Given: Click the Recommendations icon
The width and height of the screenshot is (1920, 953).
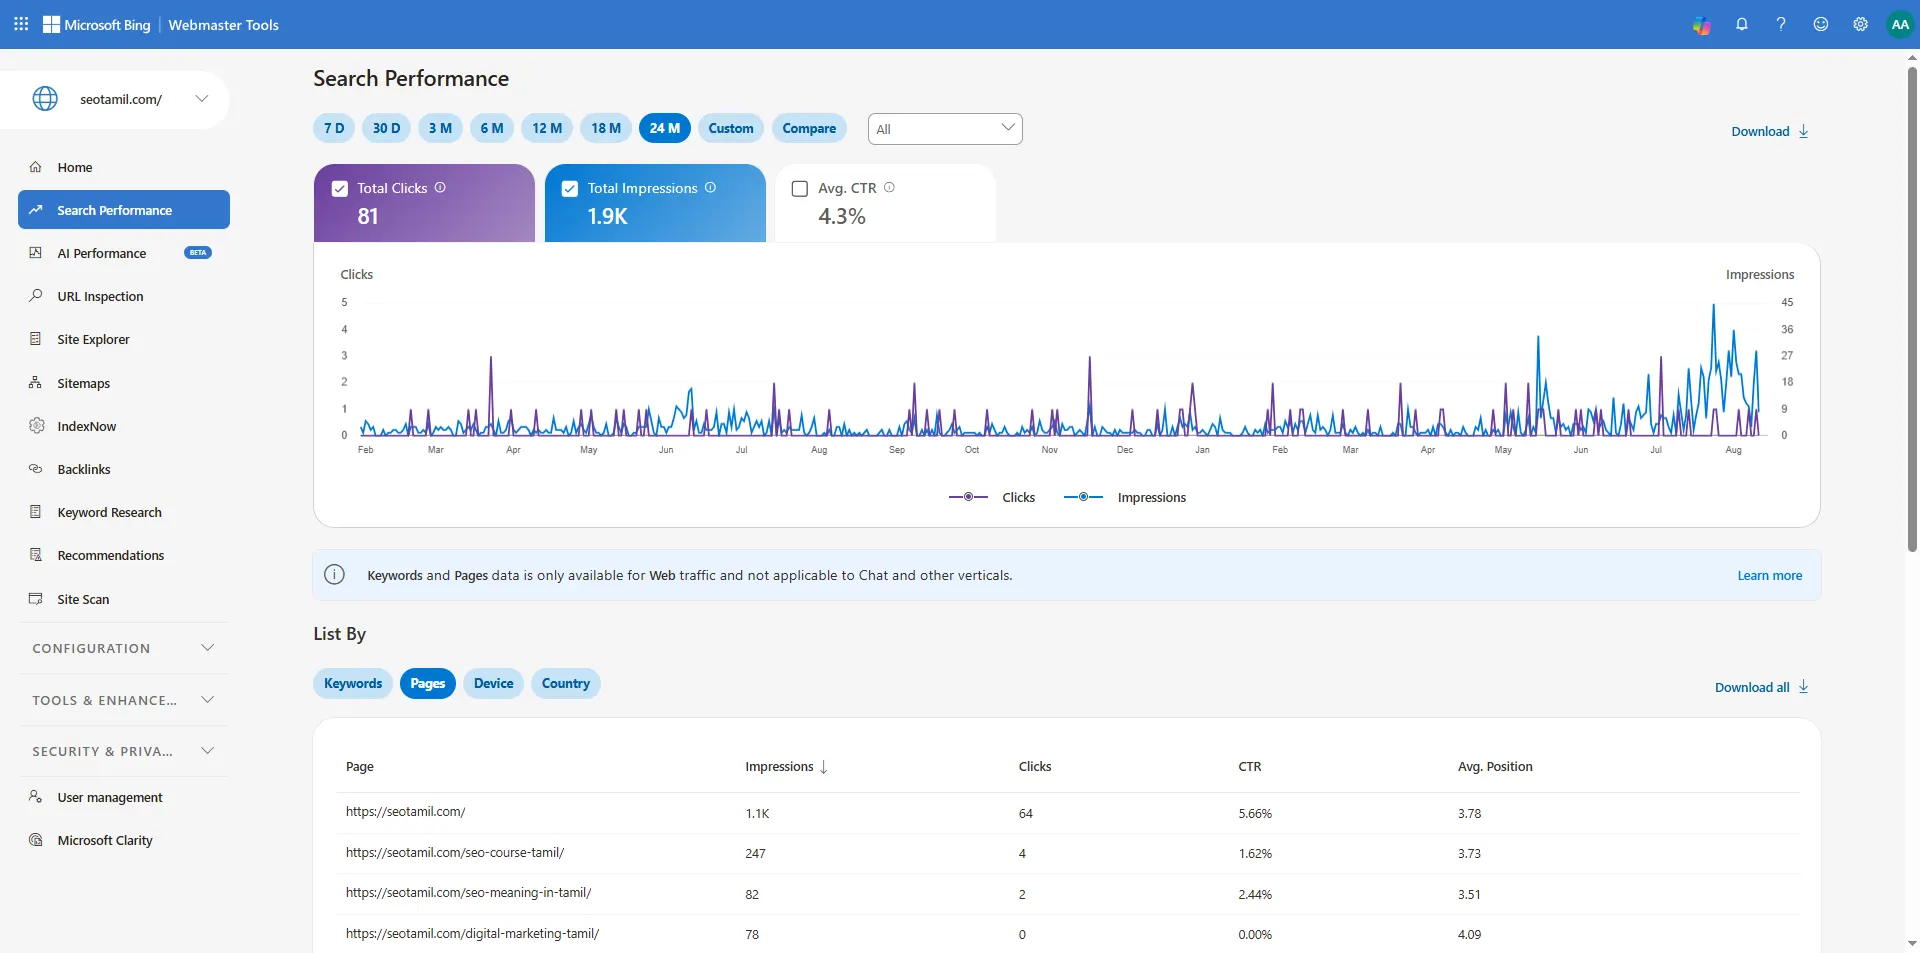Looking at the screenshot, I should point(36,555).
